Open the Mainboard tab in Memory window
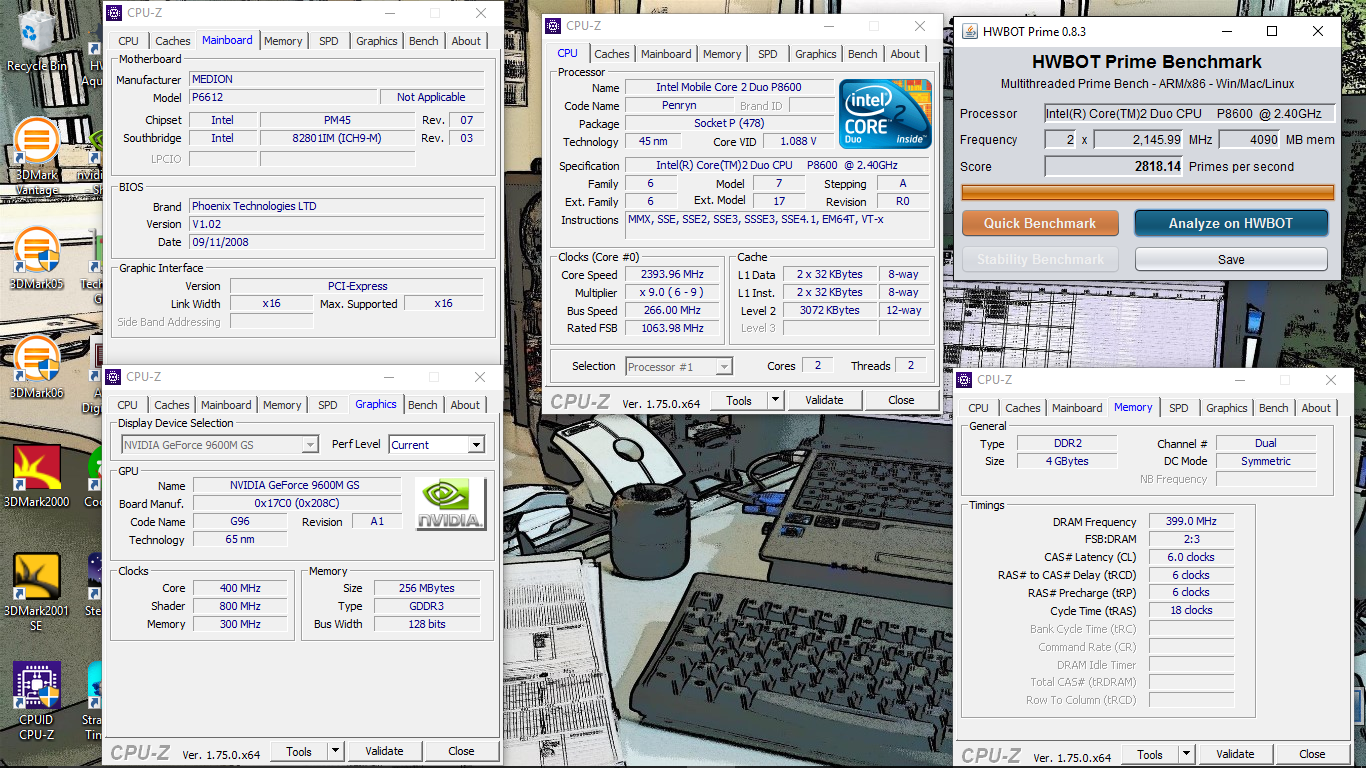 click(x=1077, y=408)
